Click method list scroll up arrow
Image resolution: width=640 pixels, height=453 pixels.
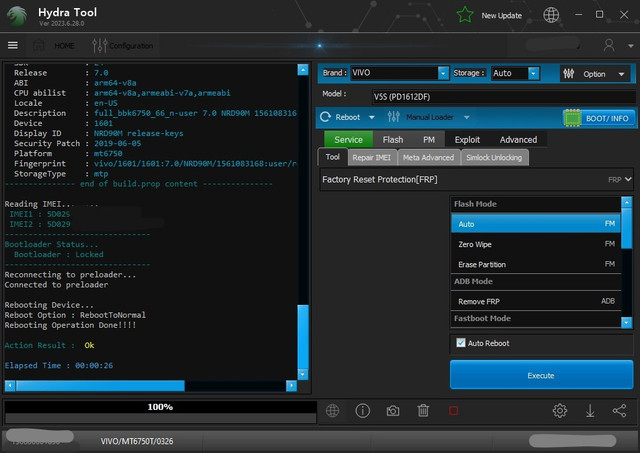[x=626, y=202]
